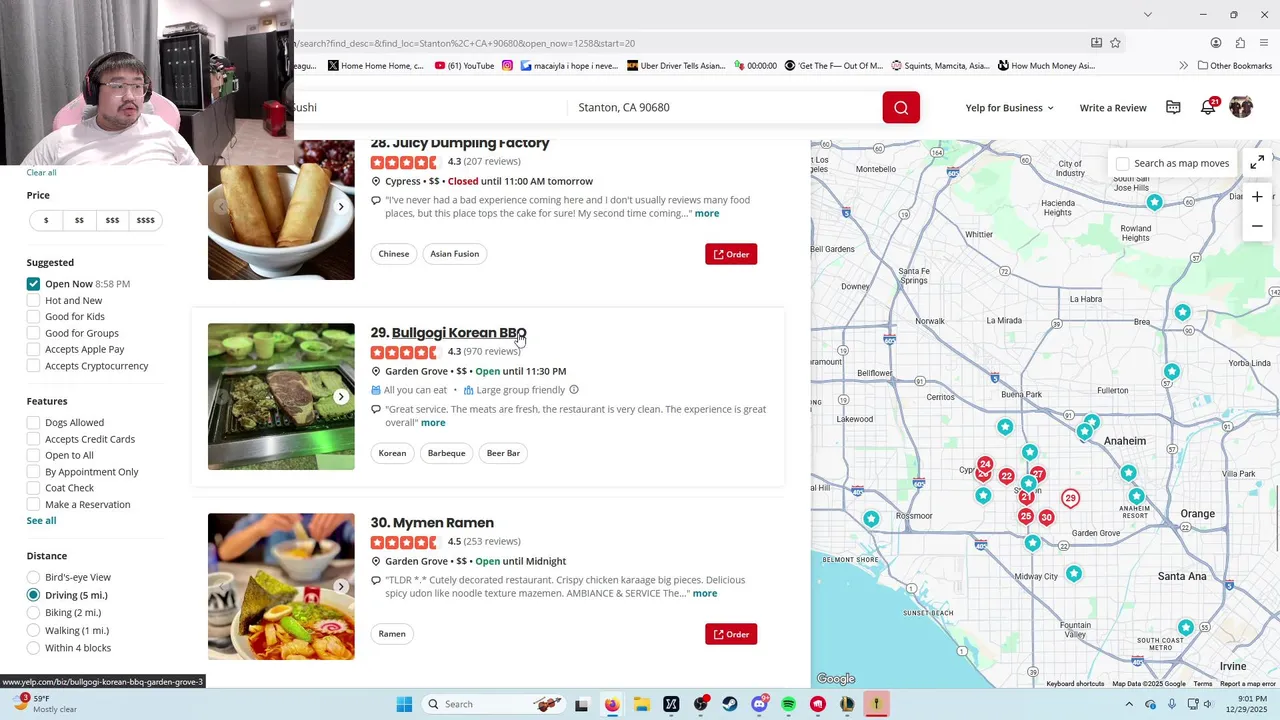Viewport: 1280px width, 720px height.
Task: Expand the Juicy Dumpling Factory review with more
Action: pyautogui.click(x=707, y=214)
